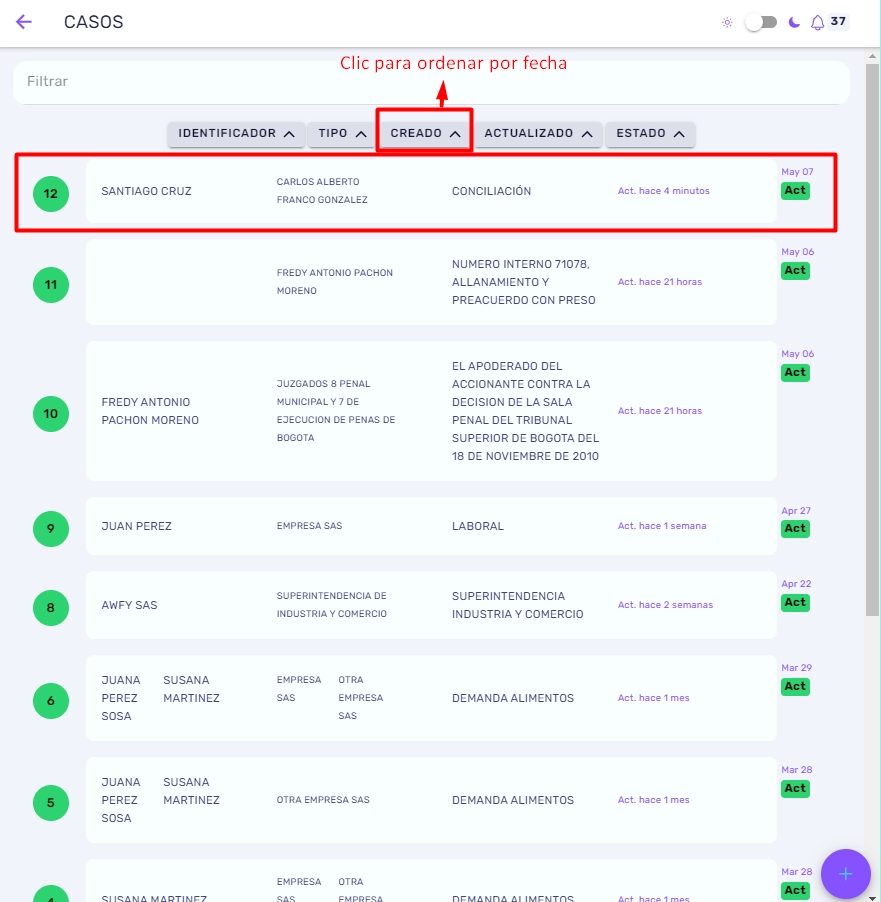Select SANTIAGO CRUZ case name
Image resolution: width=881 pixels, height=902 pixels.
pyautogui.click(x=146, y=191)
